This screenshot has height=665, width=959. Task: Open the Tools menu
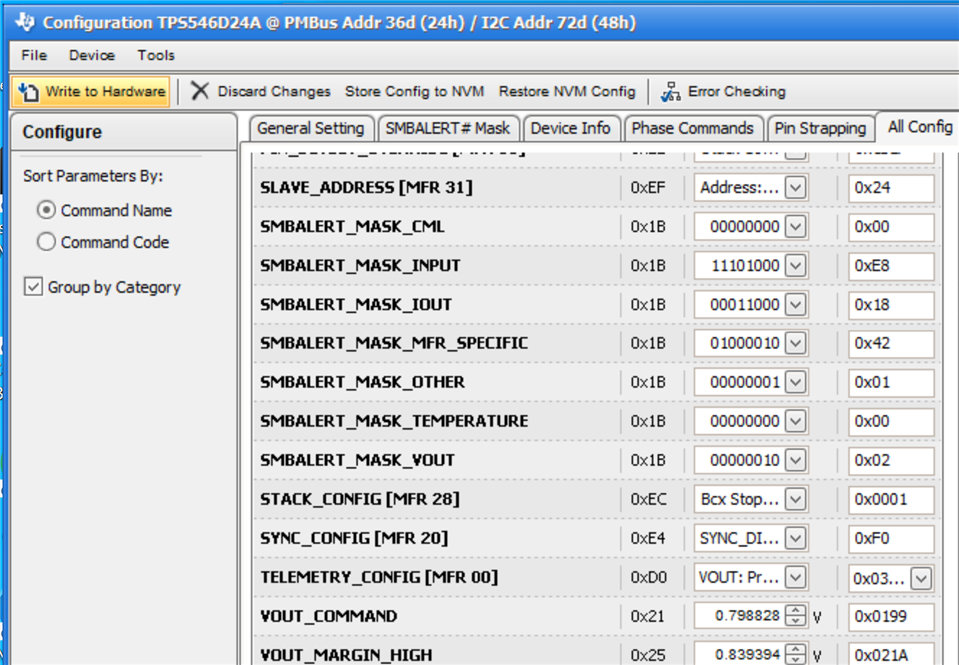(x=156, y=55)
